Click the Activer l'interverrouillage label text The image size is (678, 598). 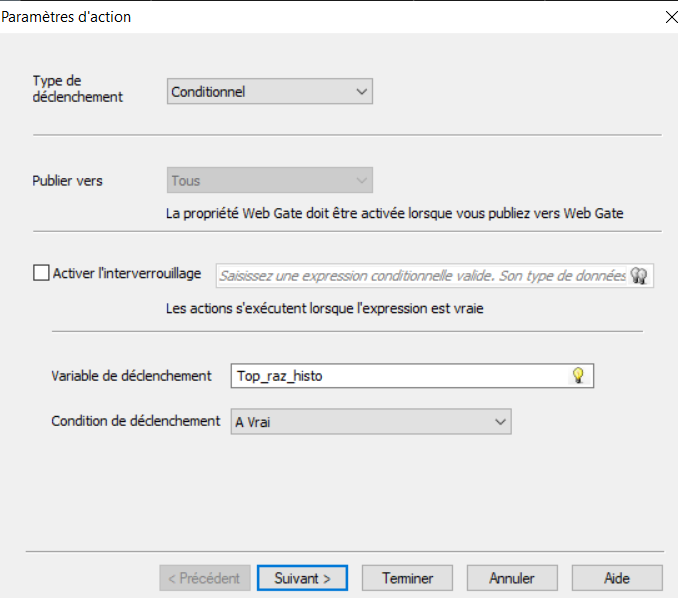click(127, 273)
